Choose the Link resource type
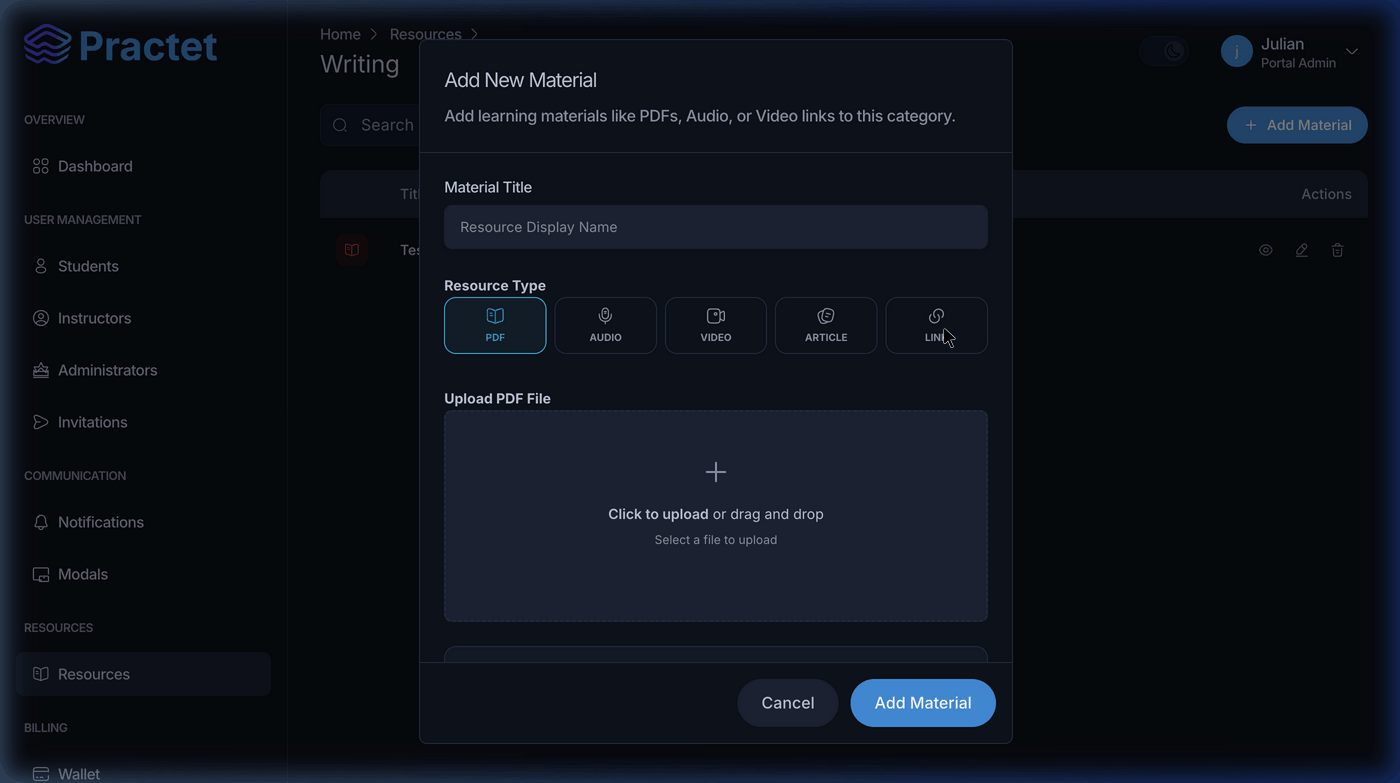This screenshot has height=783, width=1400. pyautogui.click(x=936, y=325)
